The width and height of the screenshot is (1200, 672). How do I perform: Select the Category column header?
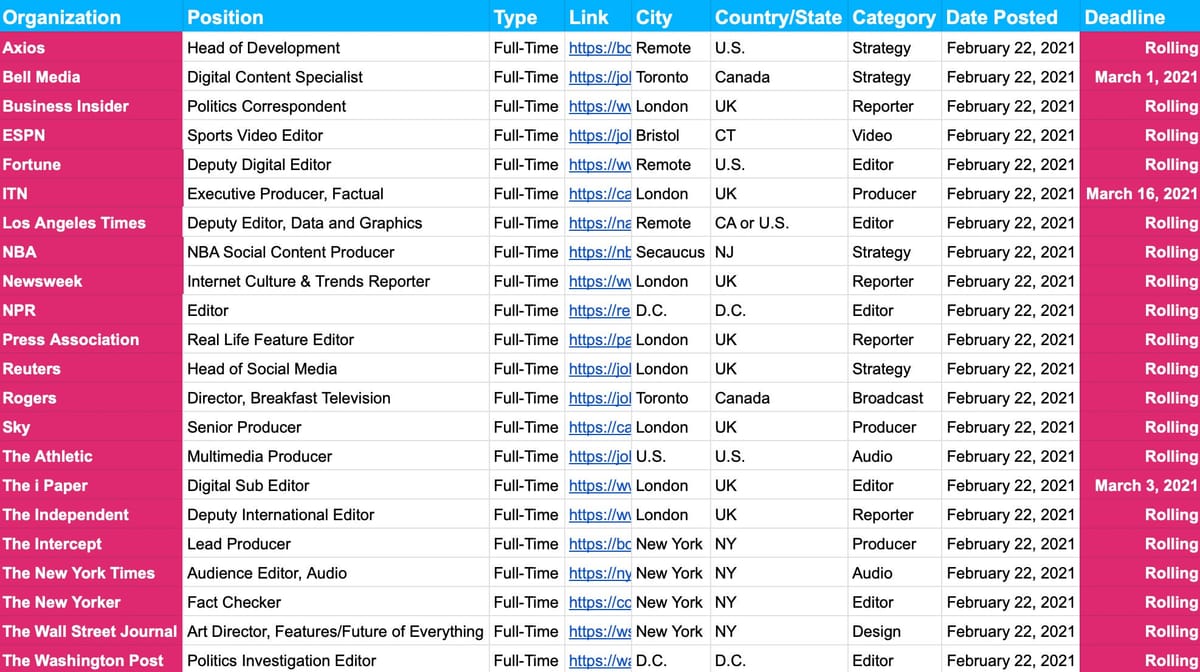point(893,17)
